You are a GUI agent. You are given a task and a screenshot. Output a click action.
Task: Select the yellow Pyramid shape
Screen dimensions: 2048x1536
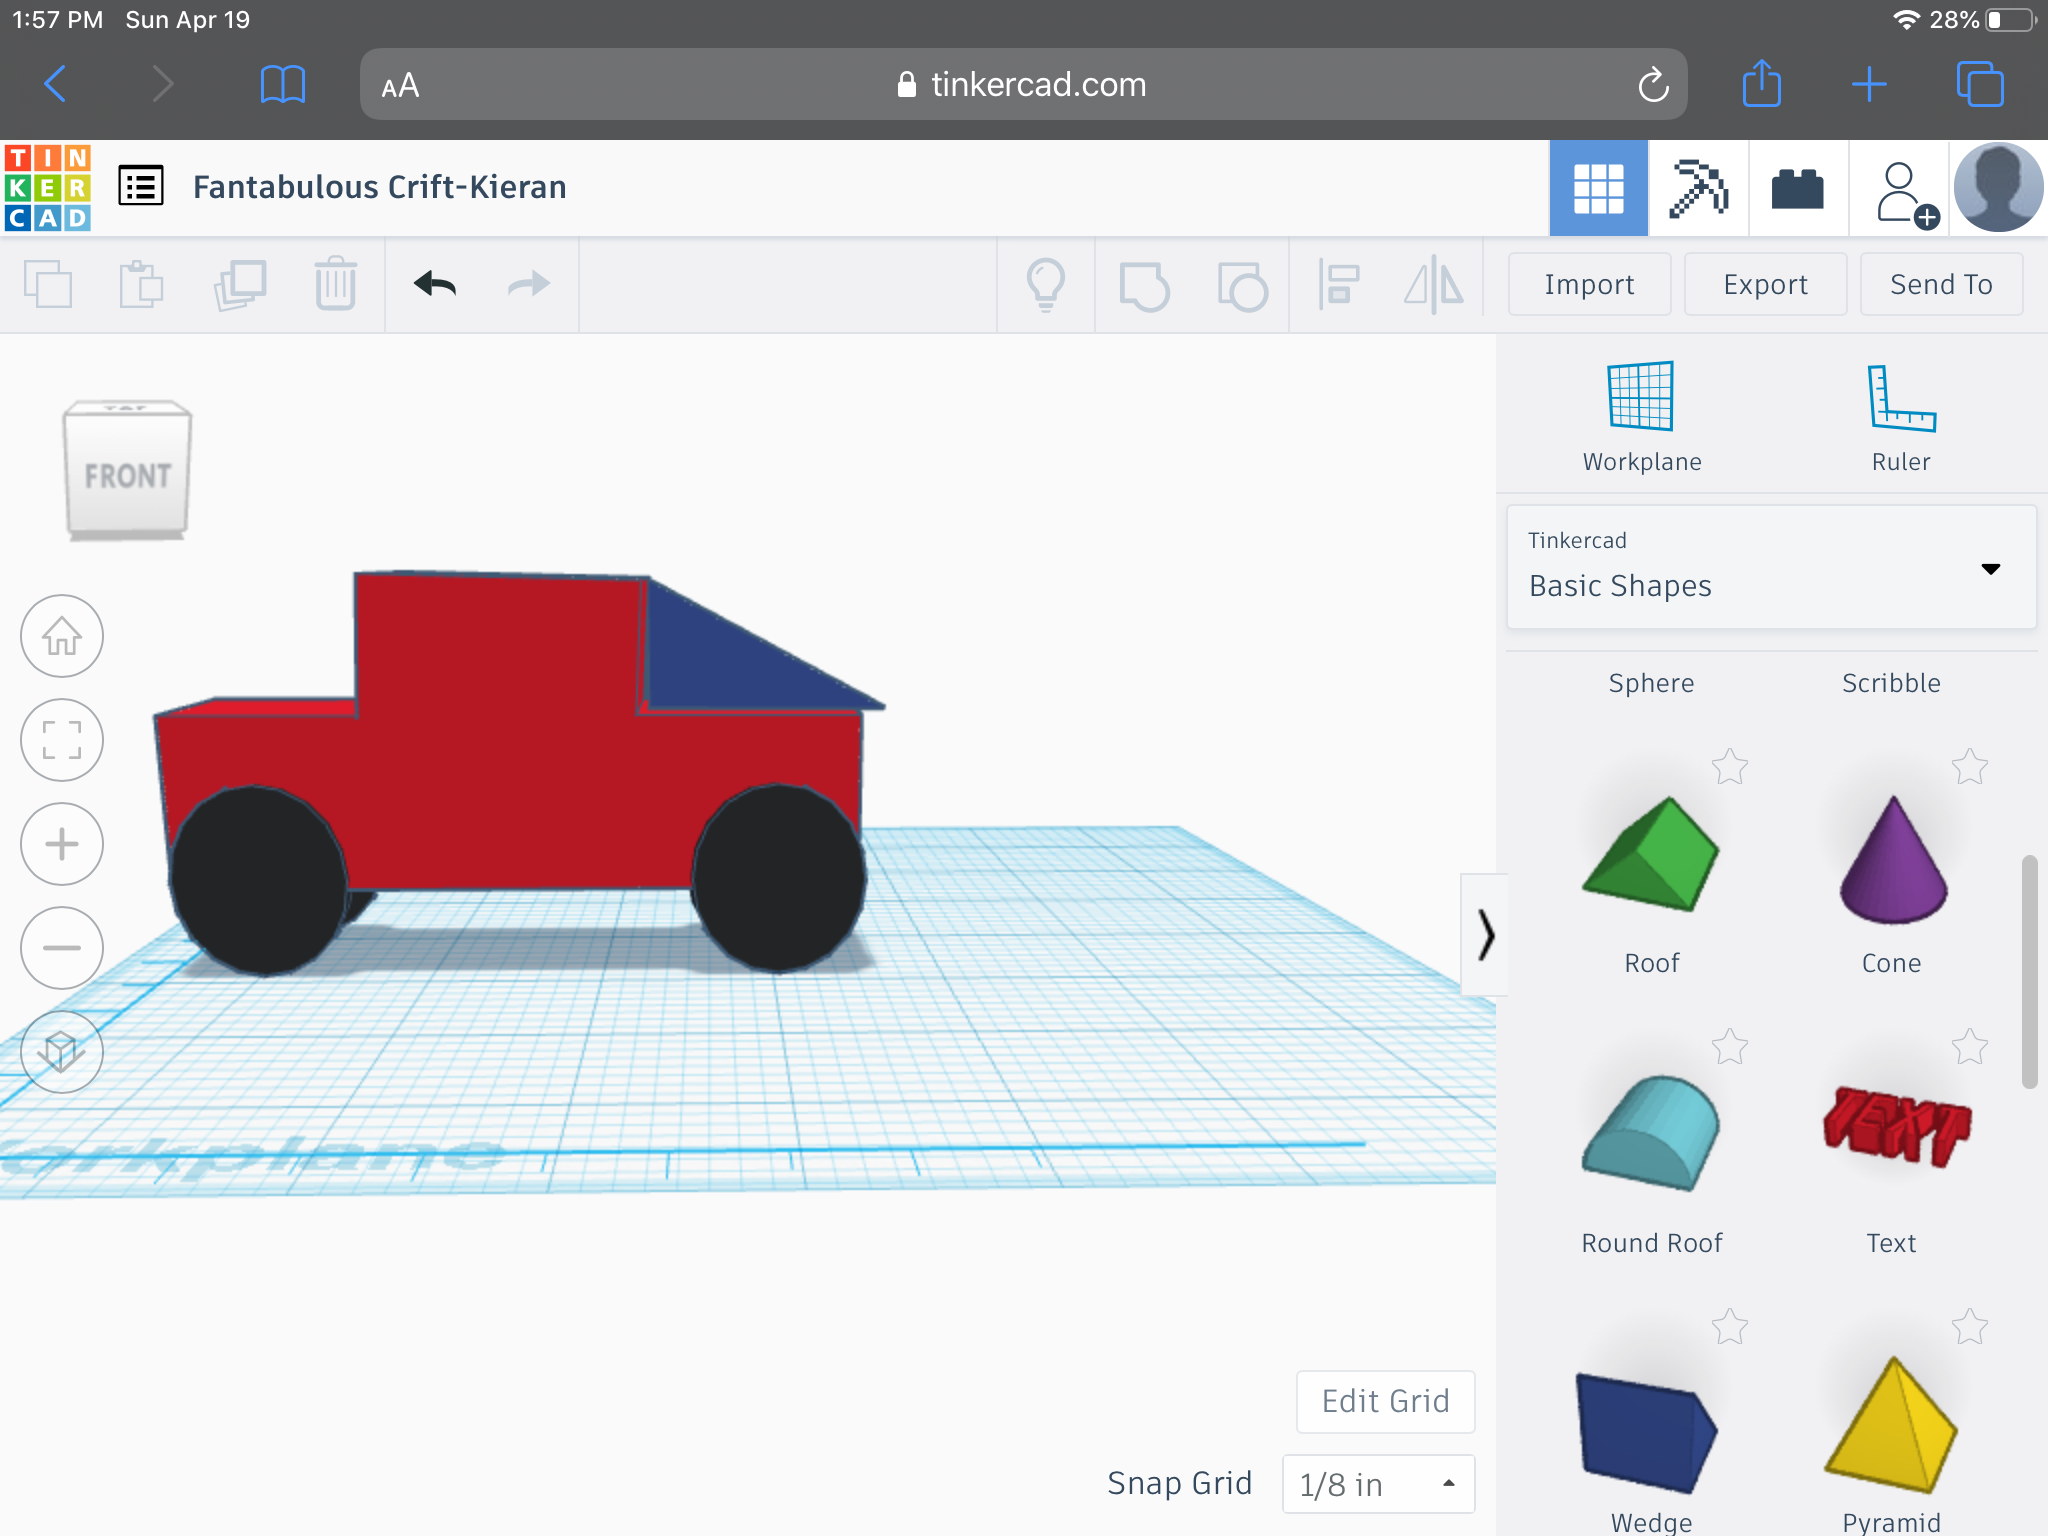pos(1890,1426)
